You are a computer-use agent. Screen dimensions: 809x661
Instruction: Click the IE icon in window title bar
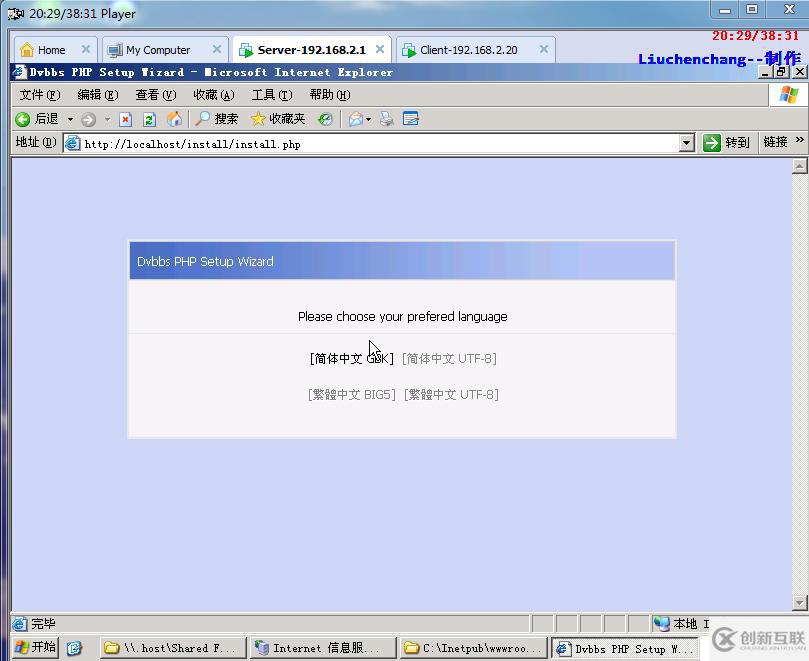[19, 72]
